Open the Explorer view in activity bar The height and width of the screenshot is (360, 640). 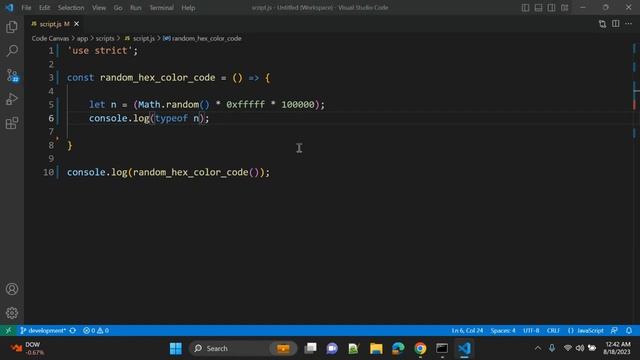coord(12,27)
